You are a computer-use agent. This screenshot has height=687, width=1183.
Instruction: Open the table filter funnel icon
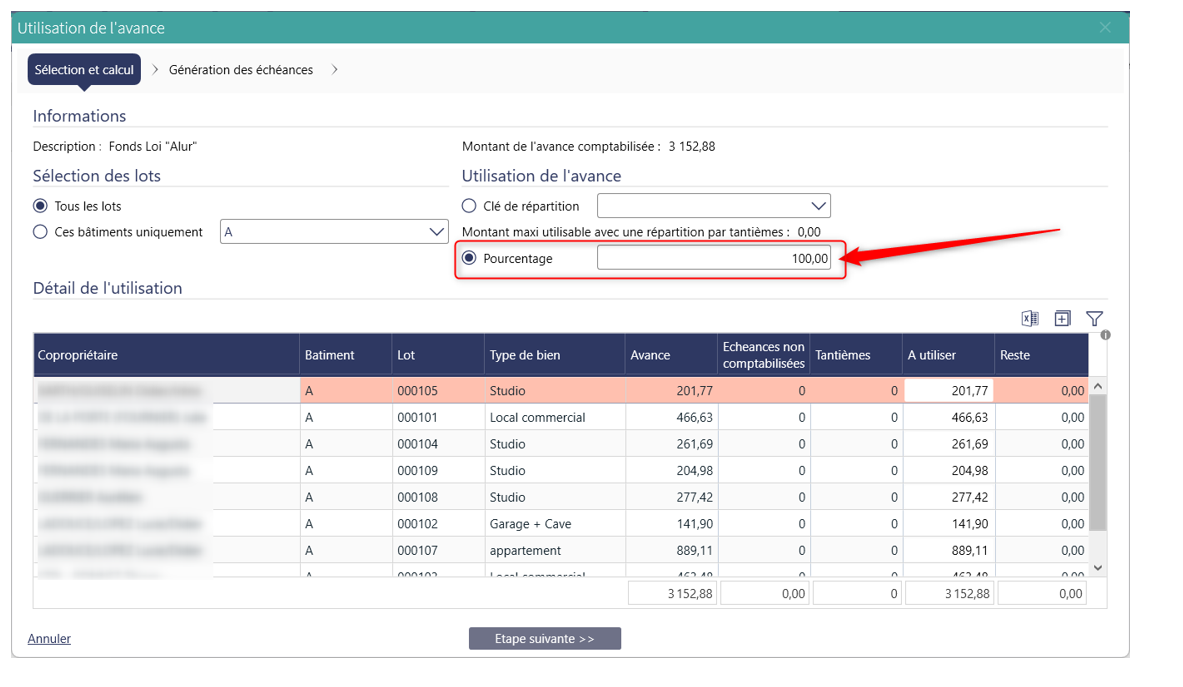tap(1094, 318)
